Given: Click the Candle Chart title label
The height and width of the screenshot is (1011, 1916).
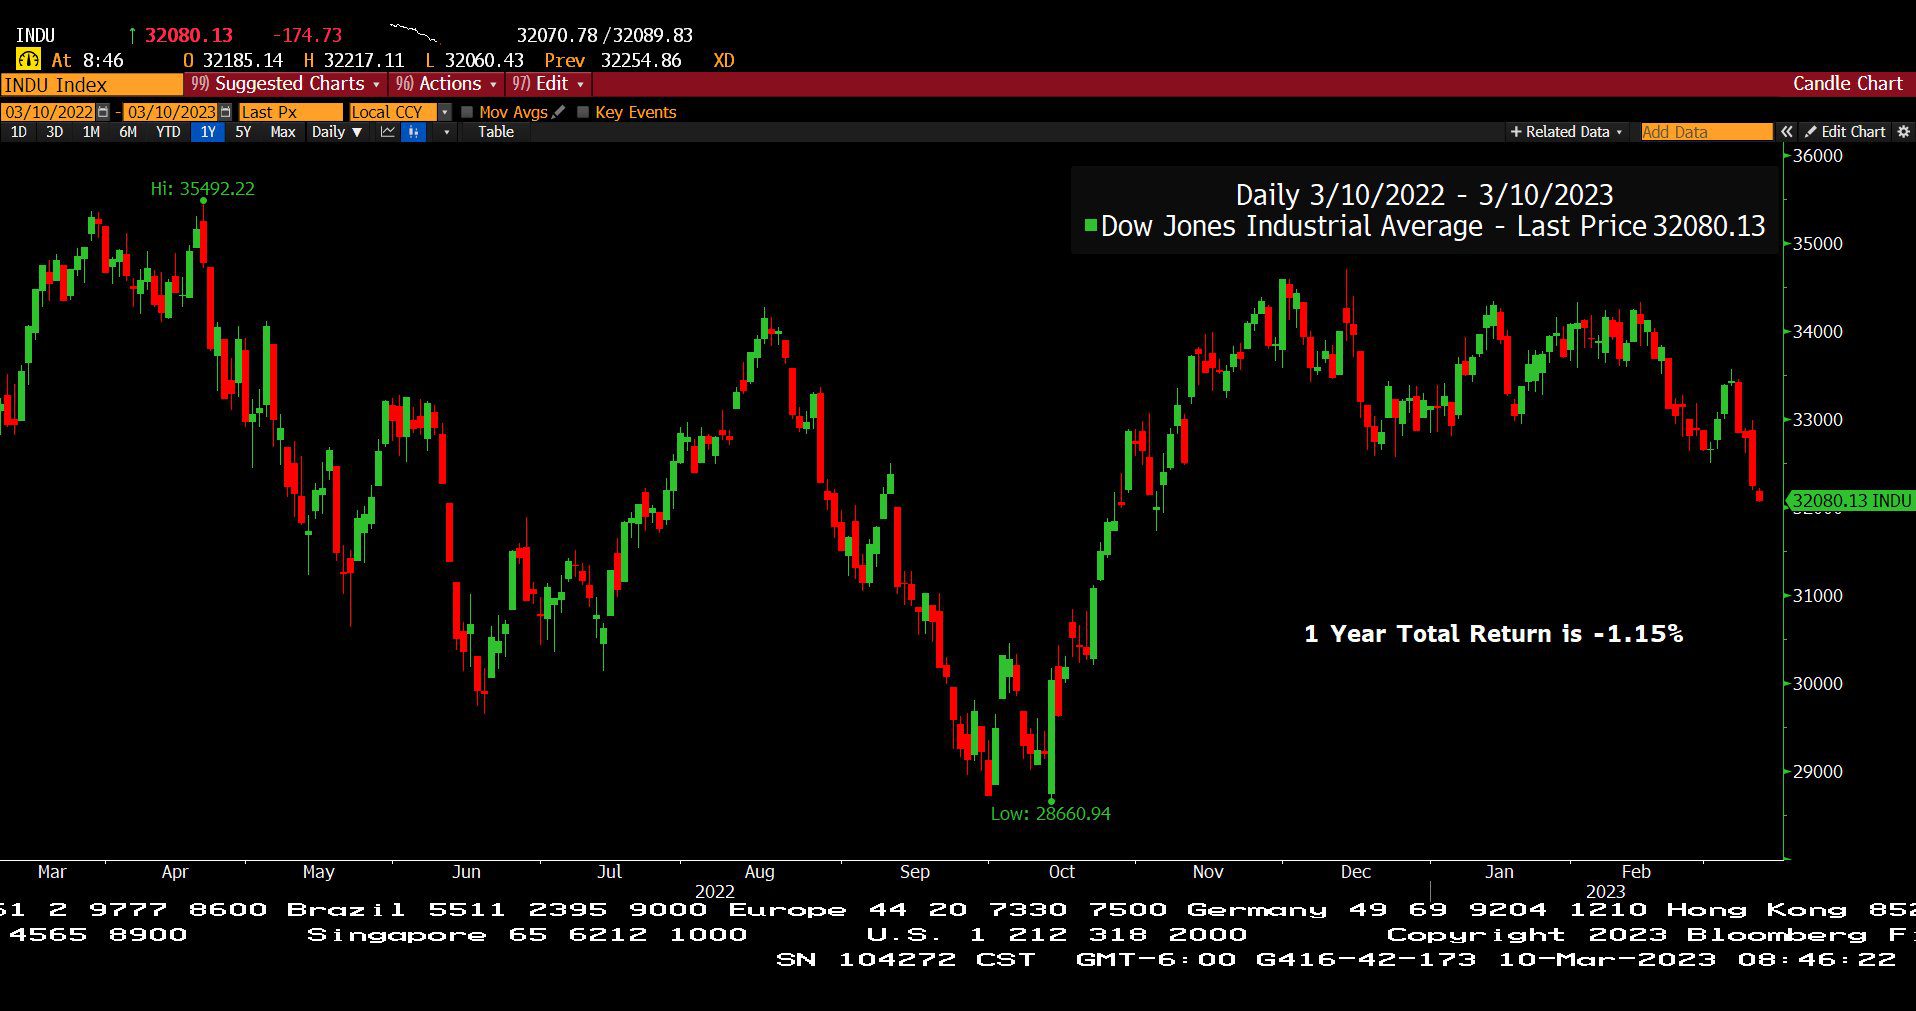Looking at the screenshot, I should pos(1847,84).
